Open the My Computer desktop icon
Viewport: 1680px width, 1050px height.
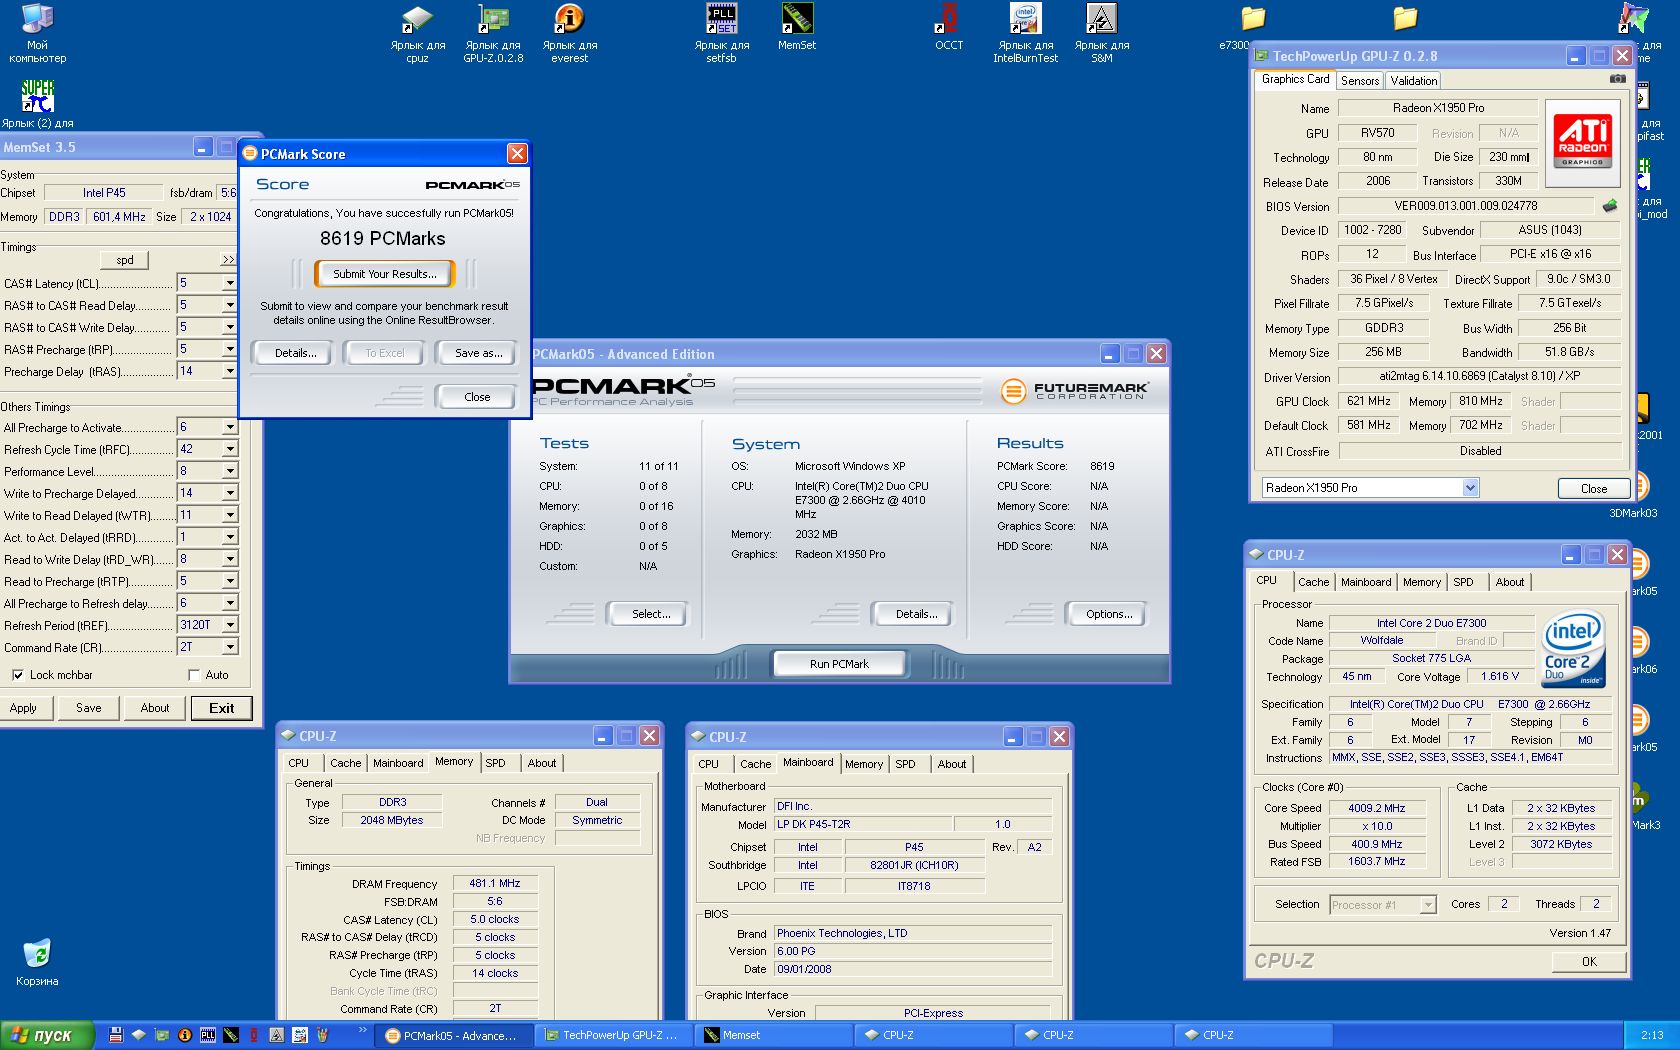[x=37, y=32]
